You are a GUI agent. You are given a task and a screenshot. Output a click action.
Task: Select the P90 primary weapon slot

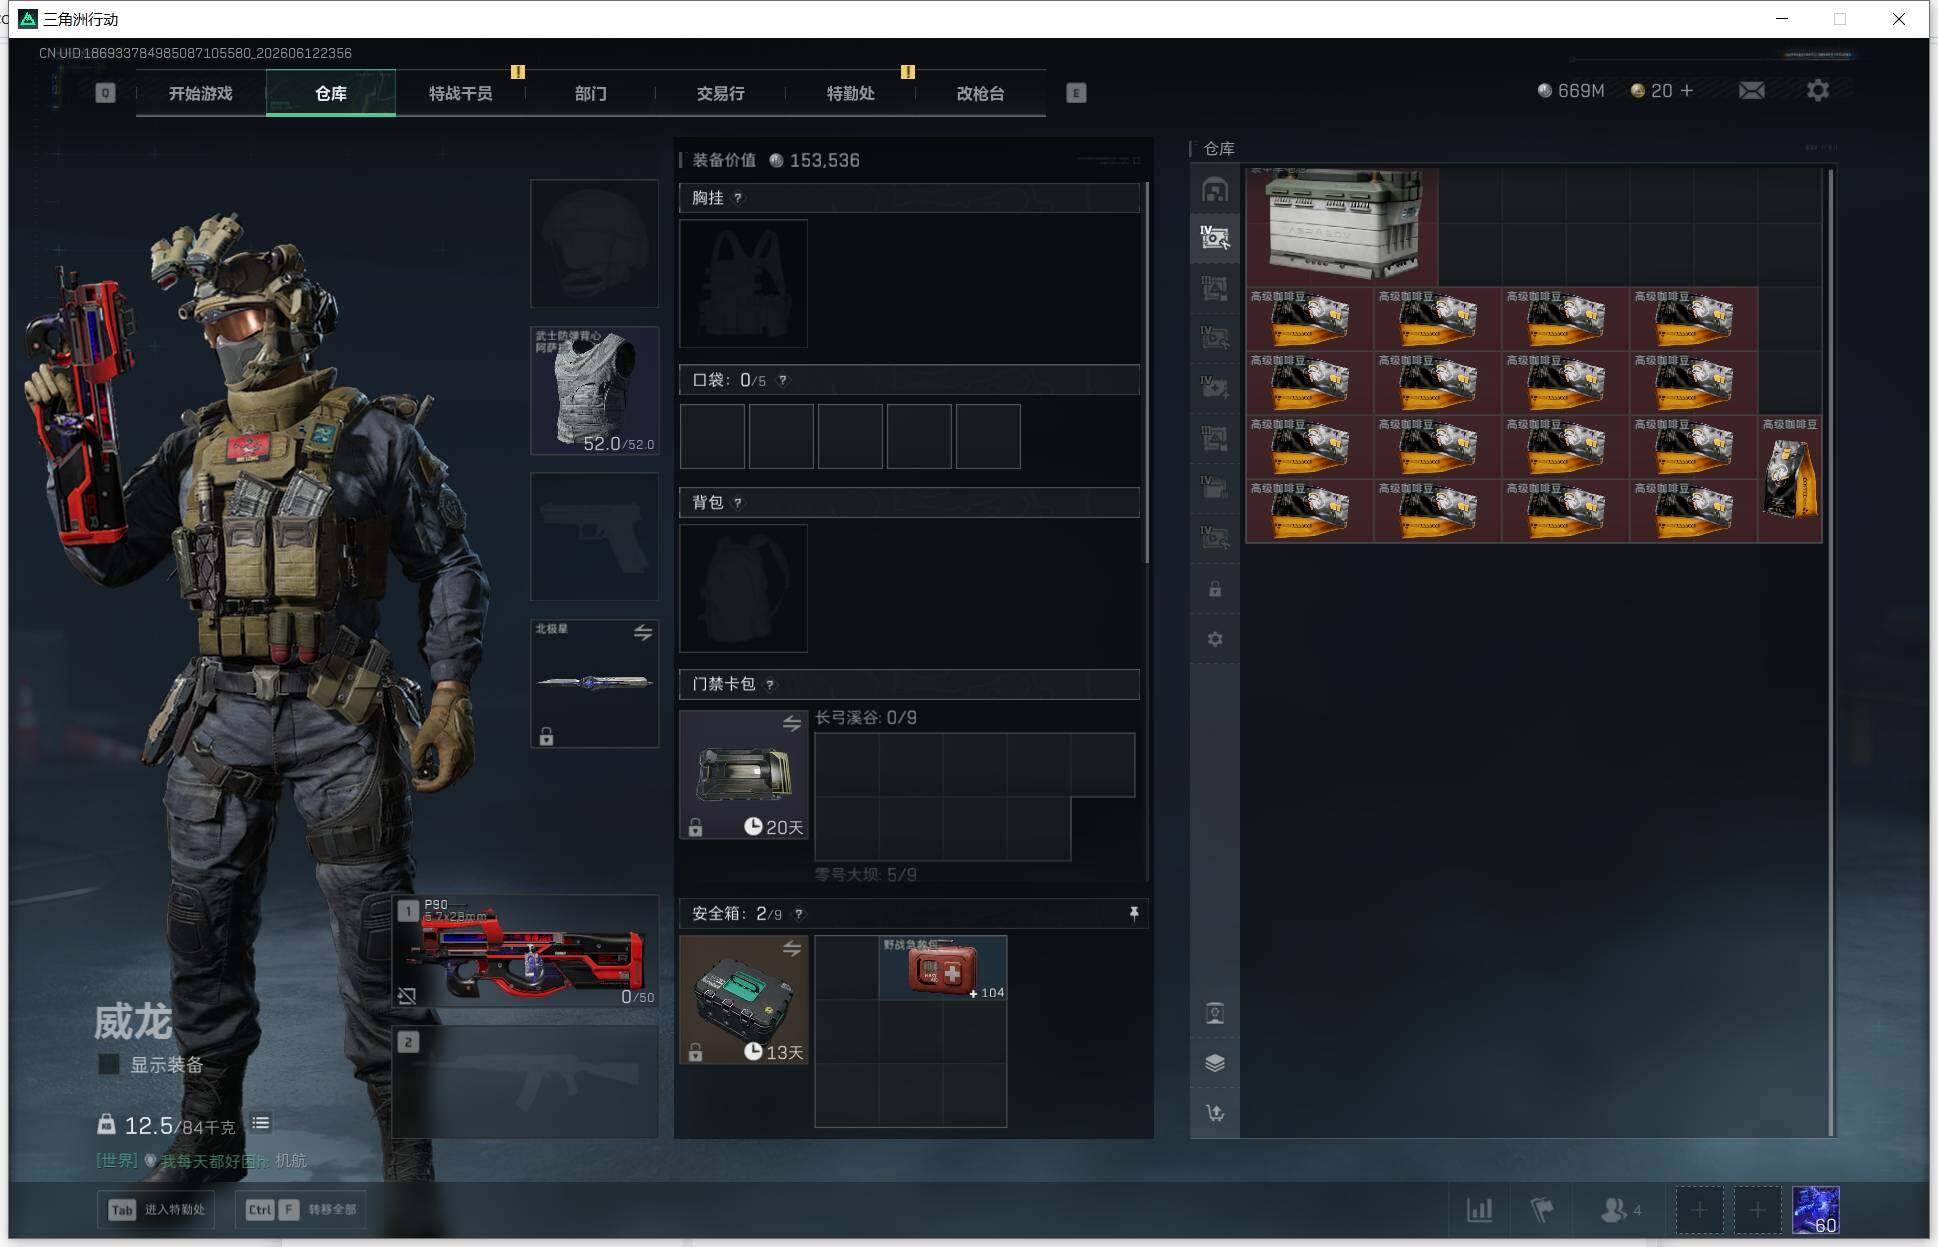click(525, 951)
